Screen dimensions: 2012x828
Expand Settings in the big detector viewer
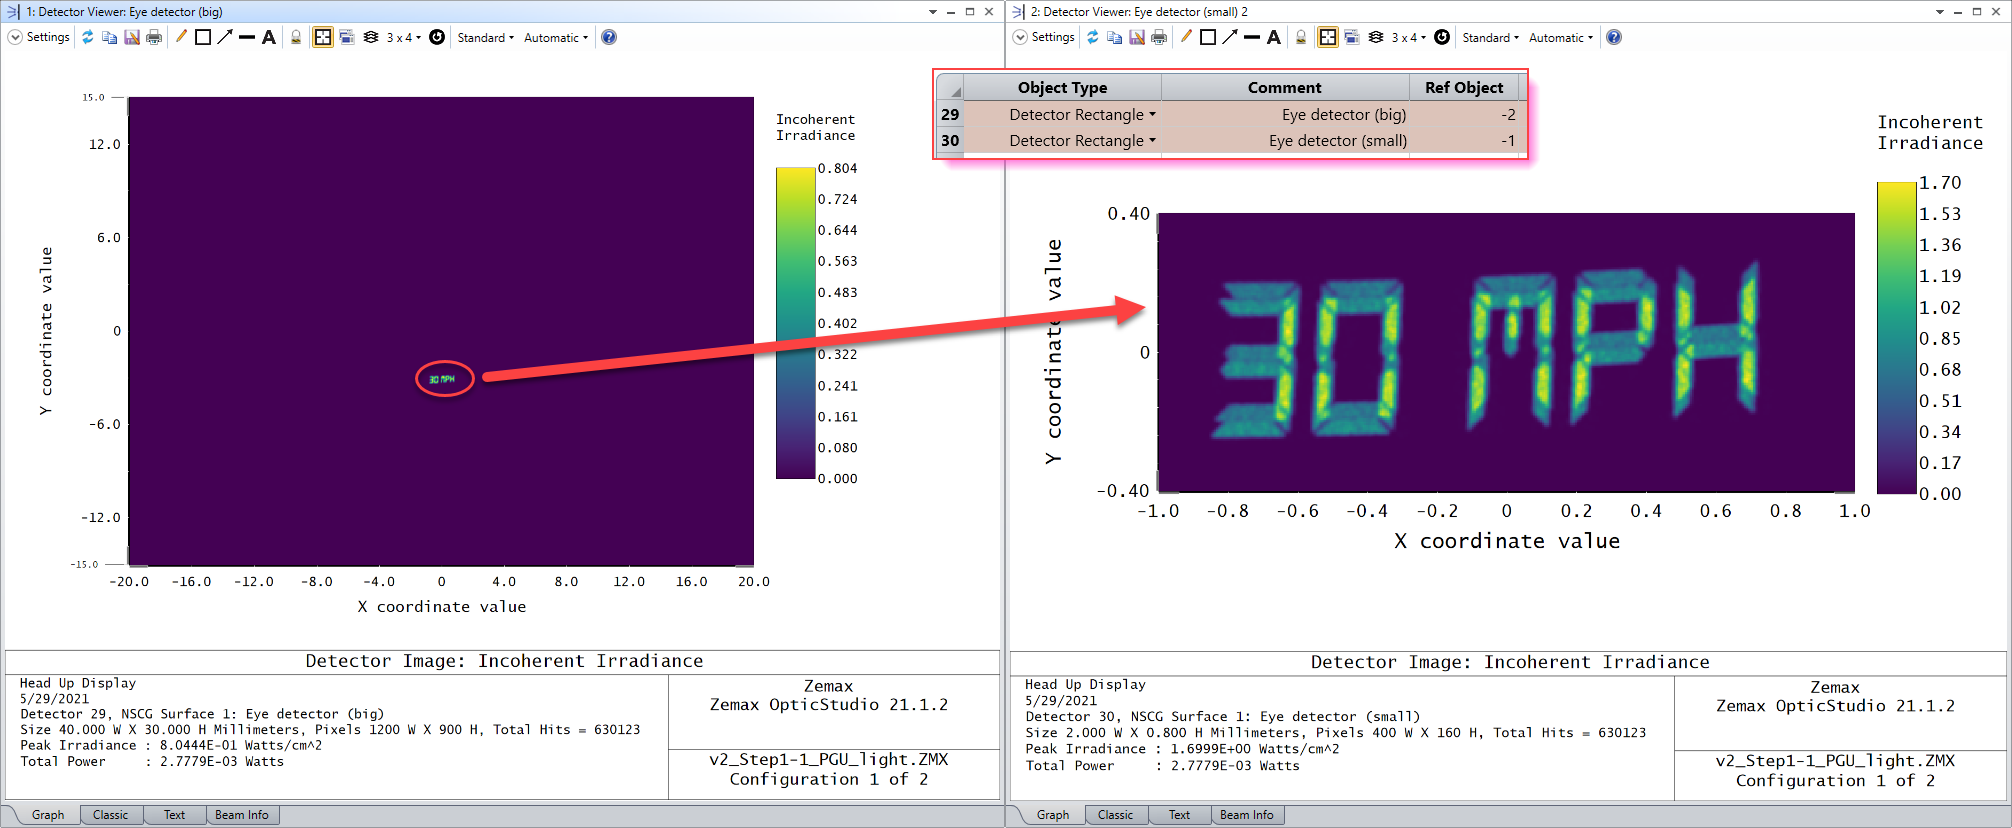click(39, 37)
